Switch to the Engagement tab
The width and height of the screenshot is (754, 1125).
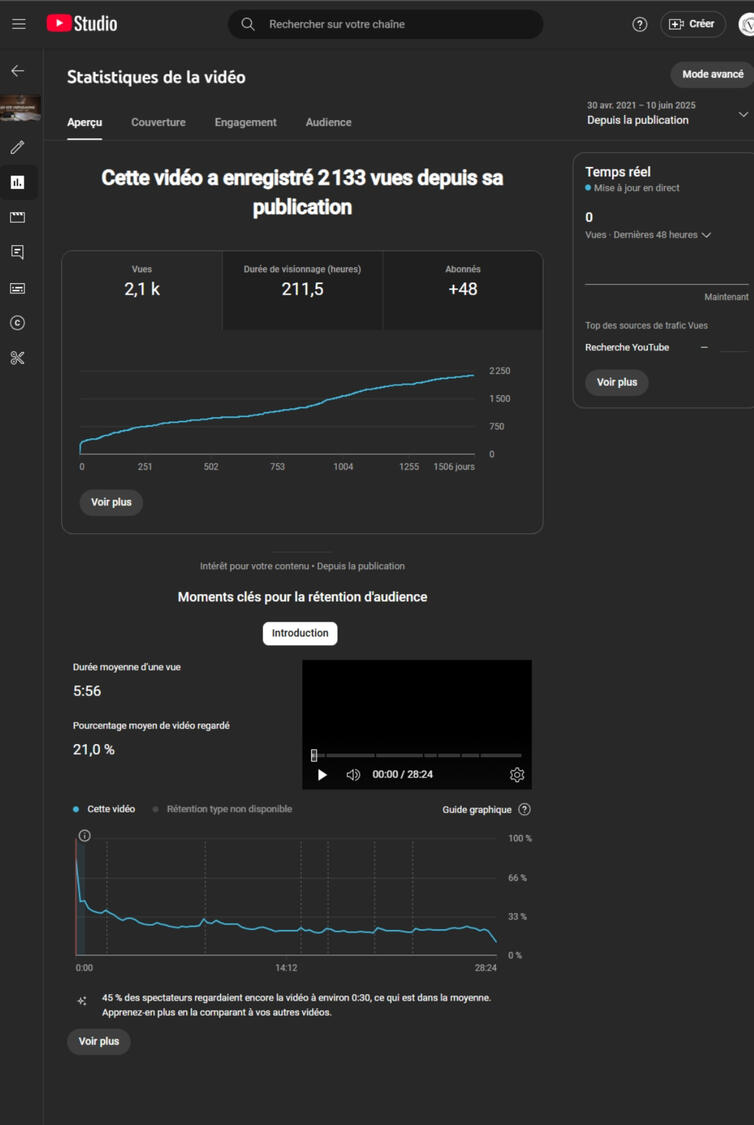click(245, 122)
